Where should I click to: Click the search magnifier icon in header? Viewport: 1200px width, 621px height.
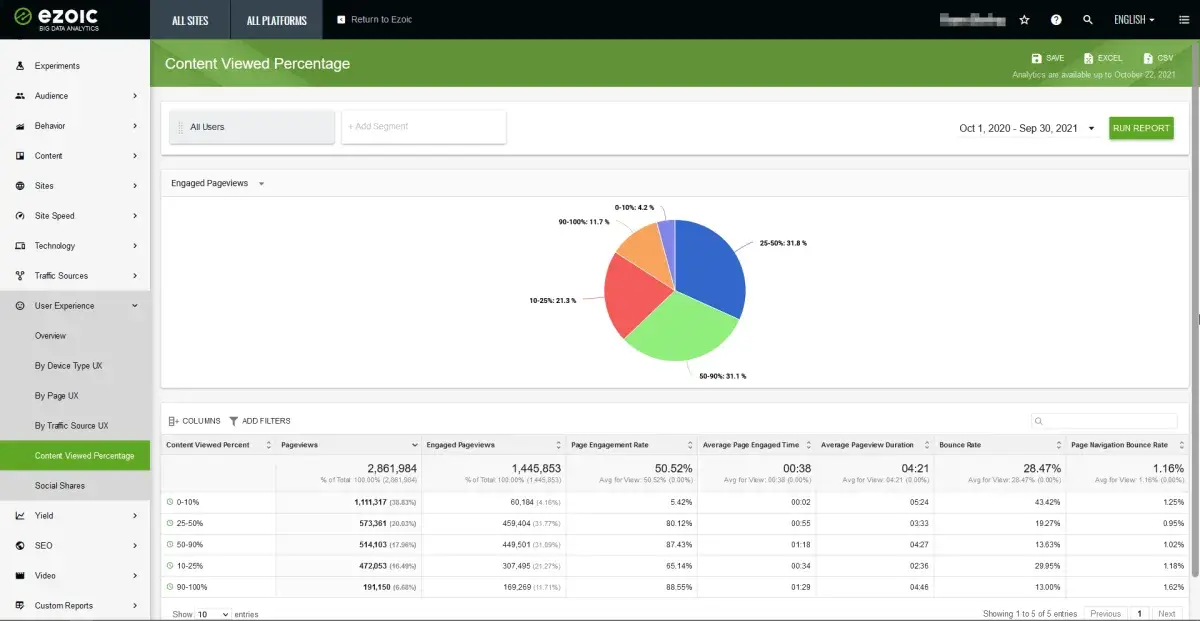(1088, 20)
